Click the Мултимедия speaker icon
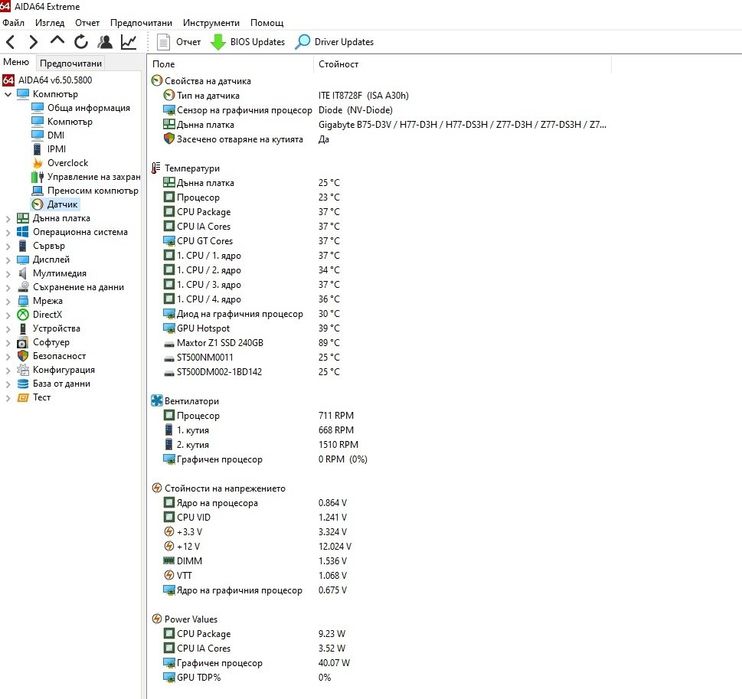Screen dimensions: 742x699 23,273
